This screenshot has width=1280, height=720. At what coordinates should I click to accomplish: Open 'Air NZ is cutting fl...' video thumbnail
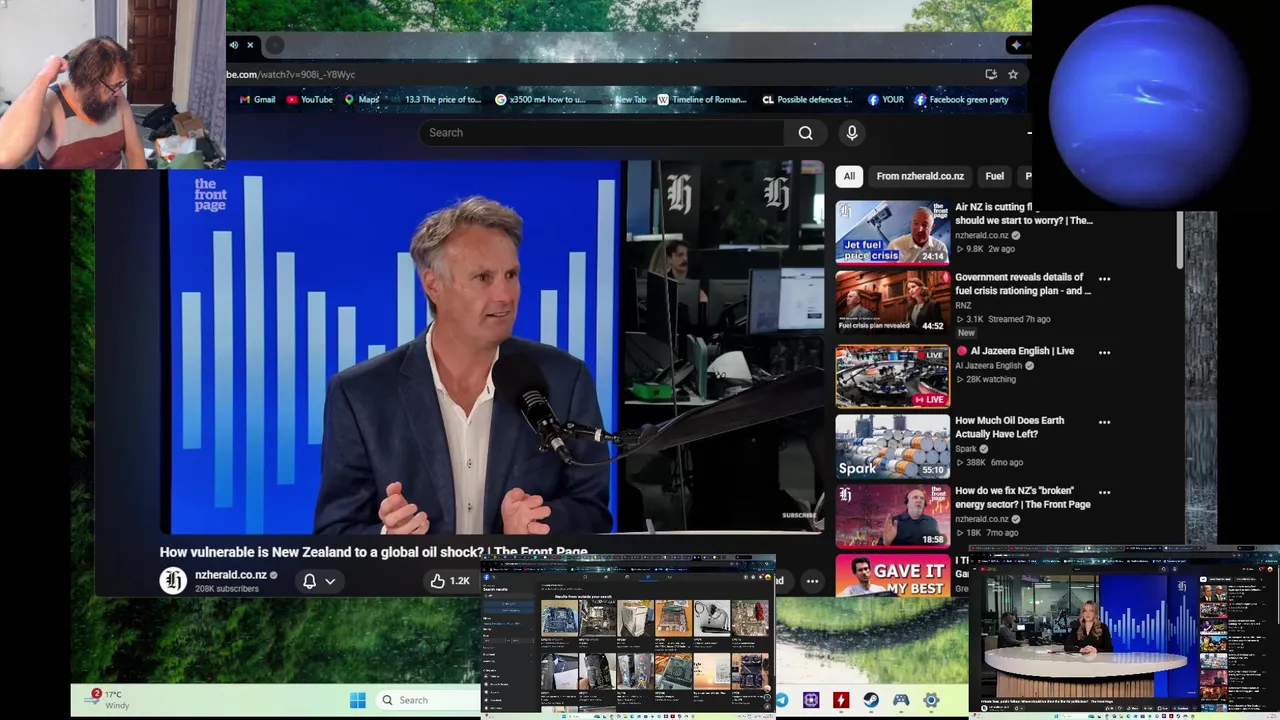coord(893,232)
